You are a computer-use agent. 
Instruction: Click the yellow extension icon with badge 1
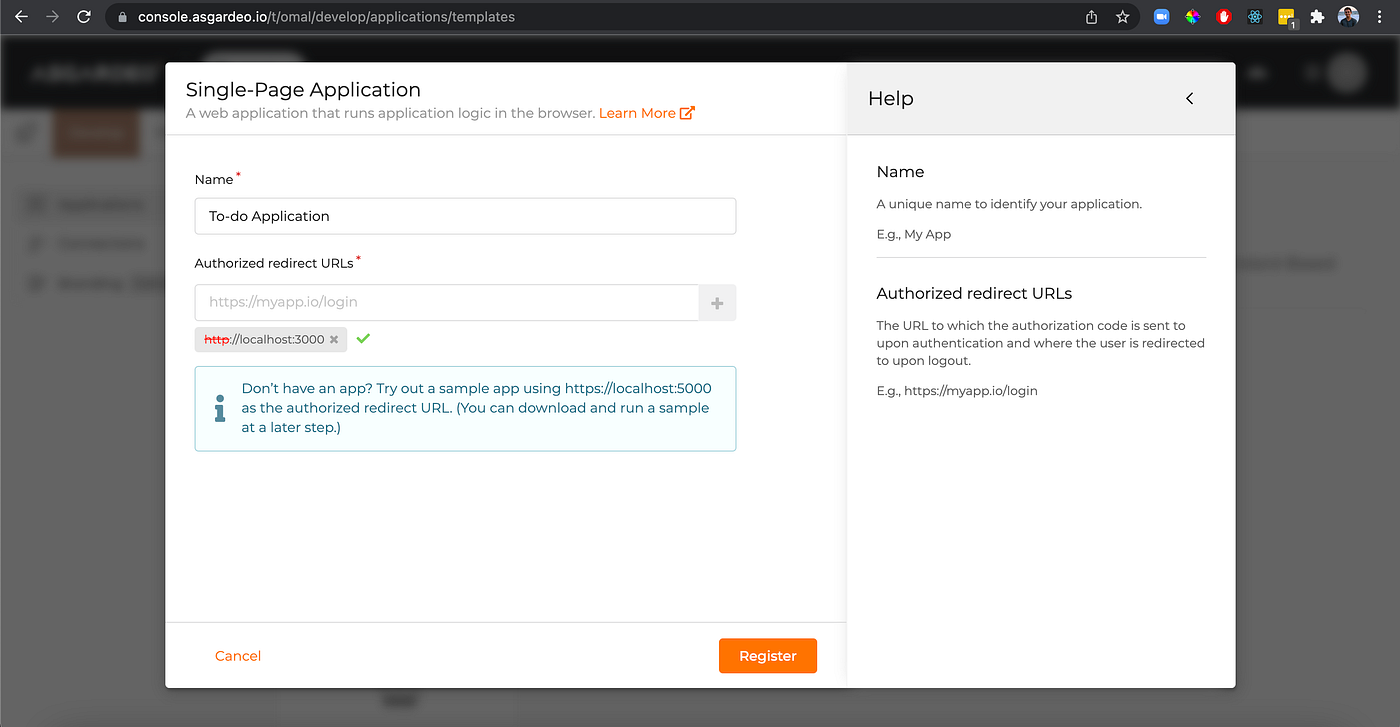1286,16
